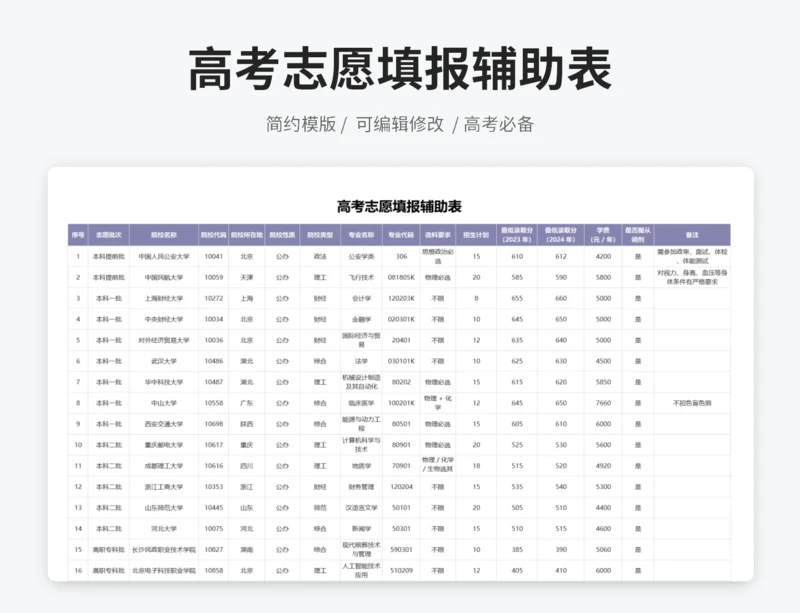Click the '北京电子科技职业学院' cell
Viewport: 800px width, 613px height.
point(164,571)
